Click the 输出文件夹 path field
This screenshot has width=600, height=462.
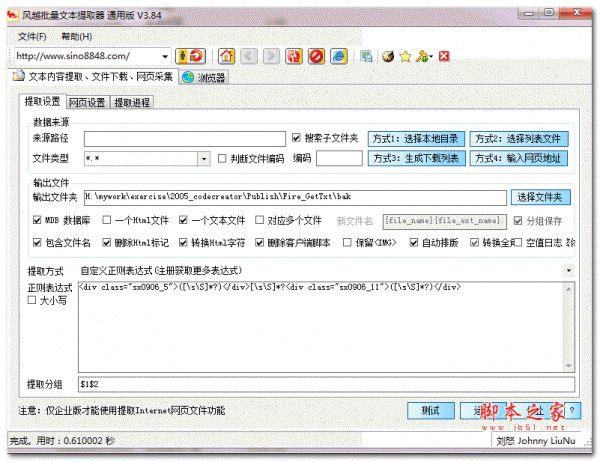coord(295,198)
